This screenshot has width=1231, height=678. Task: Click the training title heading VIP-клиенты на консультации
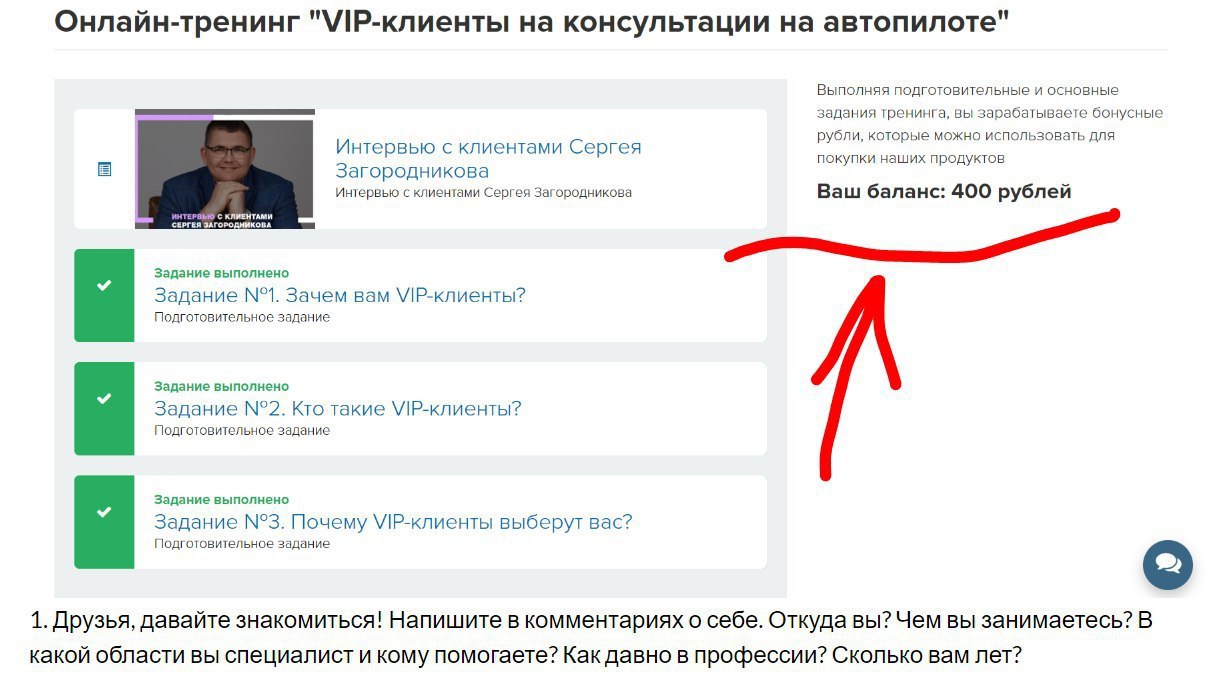[x=531, y=21]
